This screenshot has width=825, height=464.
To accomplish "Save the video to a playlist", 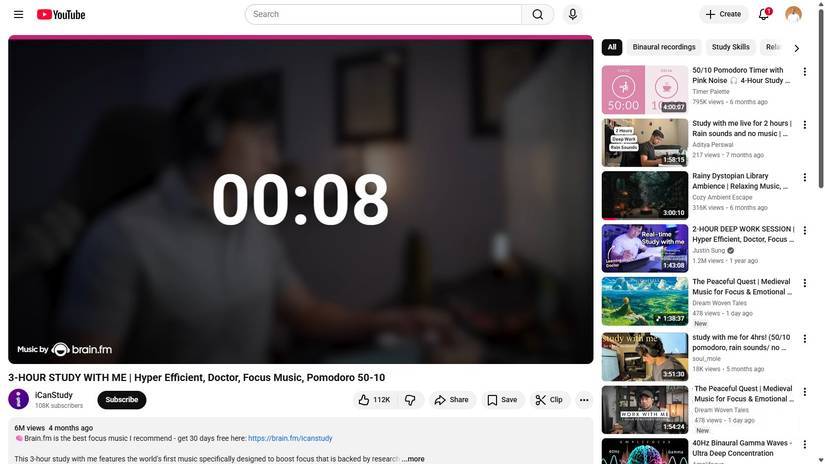I will point(502,400).
